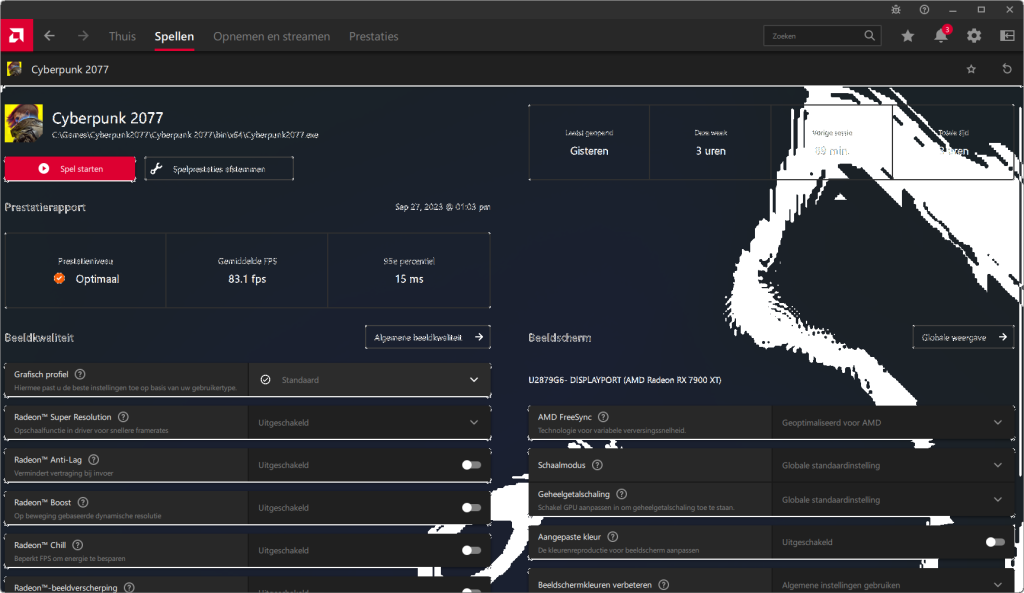The image size is (1024, 593).
Task: Go forward with the right arrow
Action: pos(83,36)
